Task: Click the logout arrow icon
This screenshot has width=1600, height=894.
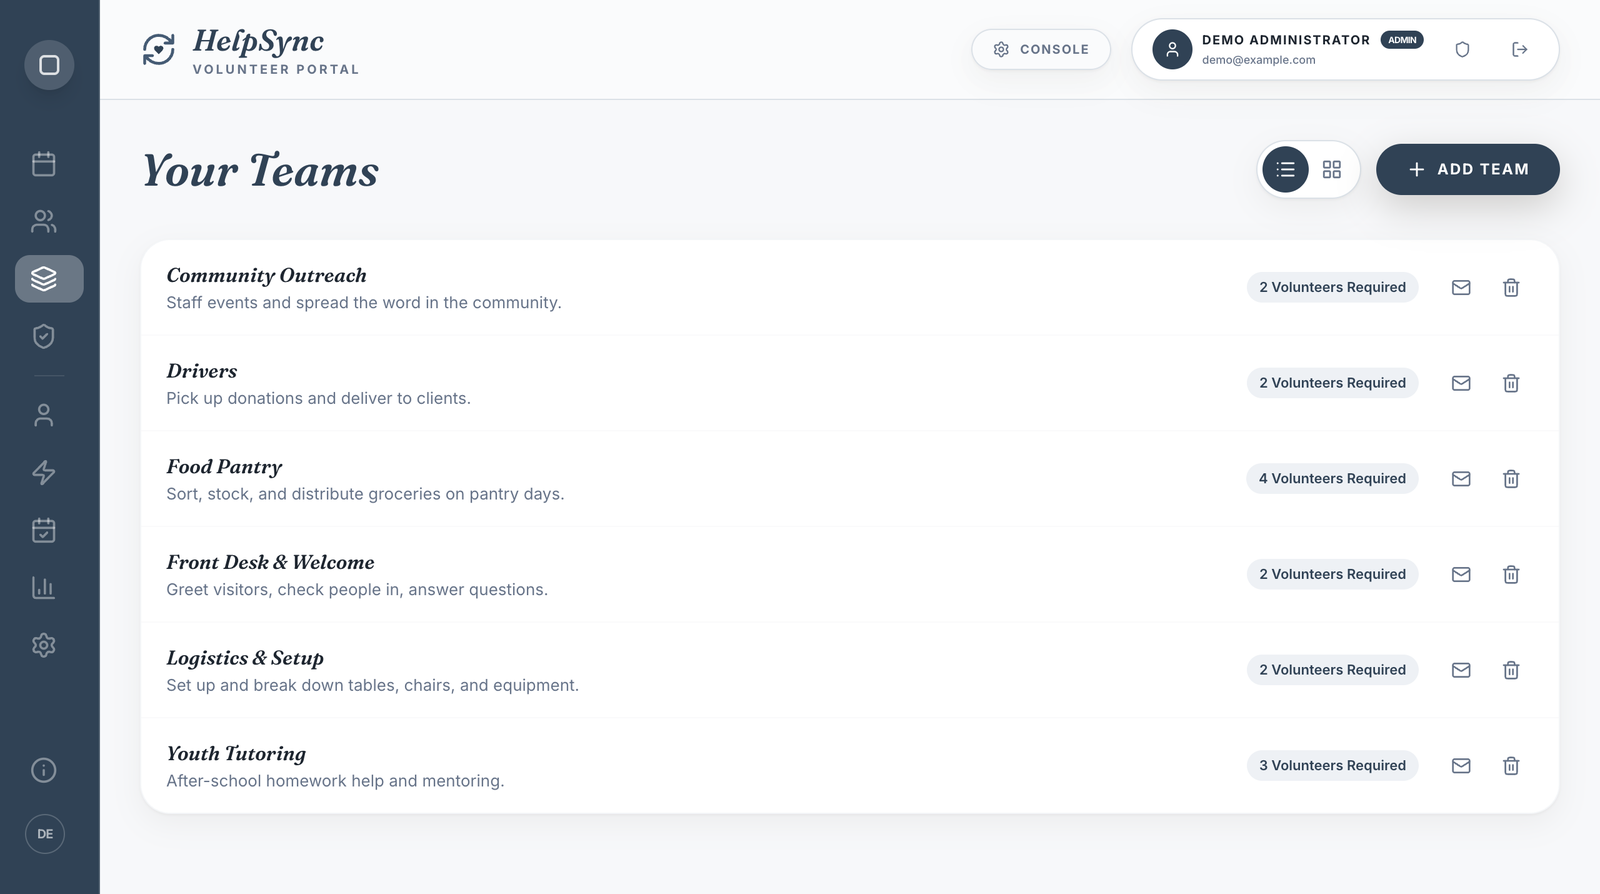Action: [x=1520, y=49]
